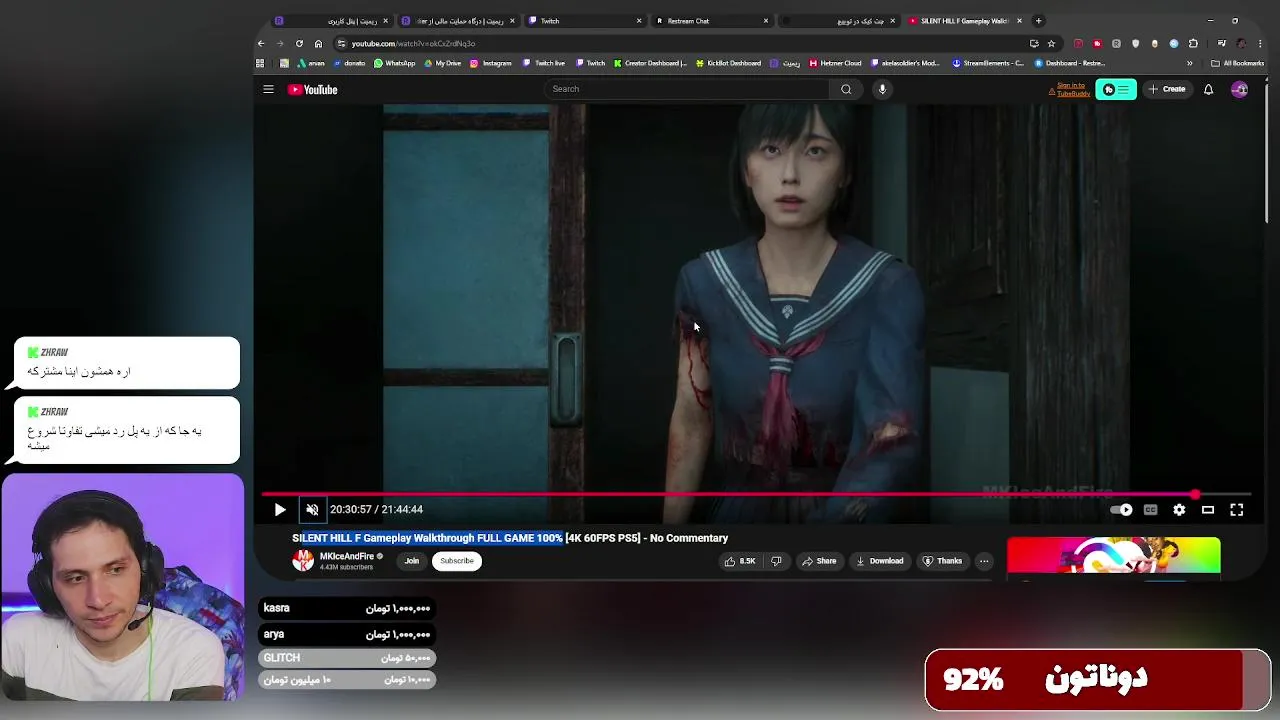Click the colorful ad thumbnail beside video
1280x720 pixels.
click(x=1114, y=556)
